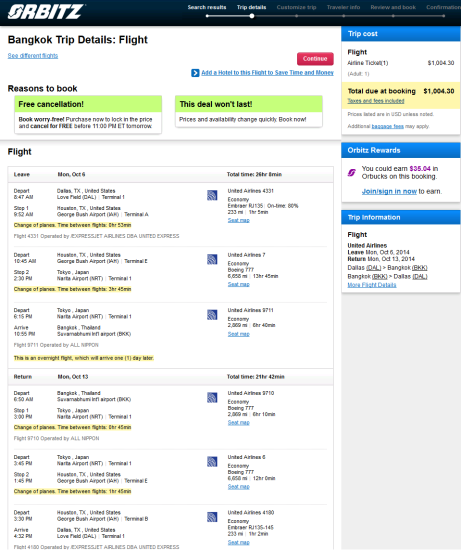Image resolution: width=461 pixels, height=550 pixels.
Task: Select the Trip details step
Action: tap(251, 7)
